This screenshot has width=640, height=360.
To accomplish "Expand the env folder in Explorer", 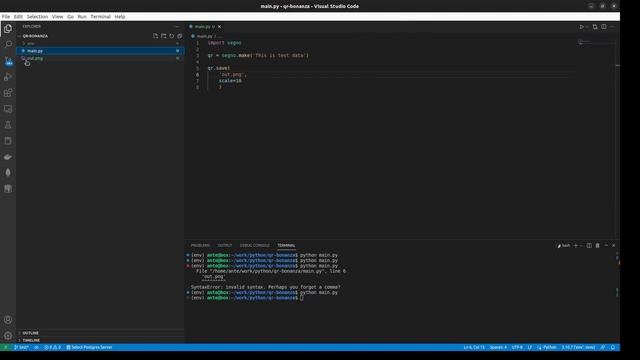I will coord(100,43).
